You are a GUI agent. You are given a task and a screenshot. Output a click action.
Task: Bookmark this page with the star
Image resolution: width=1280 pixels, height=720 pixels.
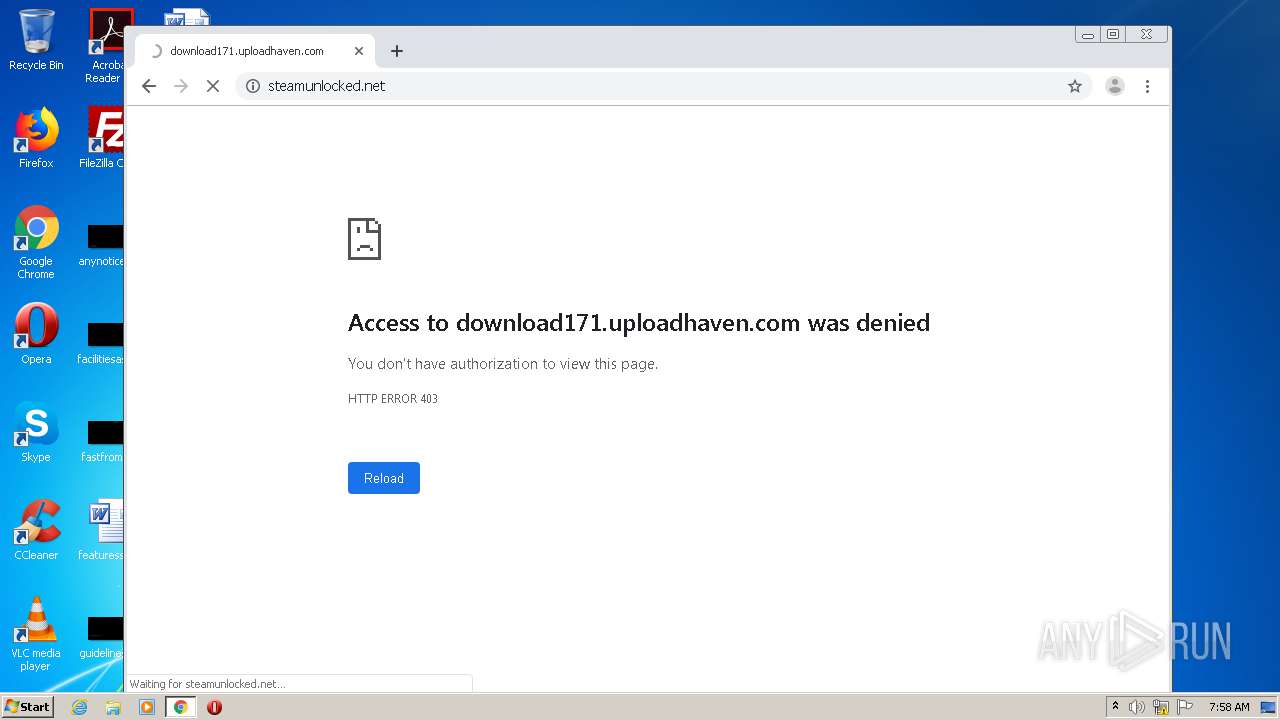pyautogui.click(x=1075, y=86)
